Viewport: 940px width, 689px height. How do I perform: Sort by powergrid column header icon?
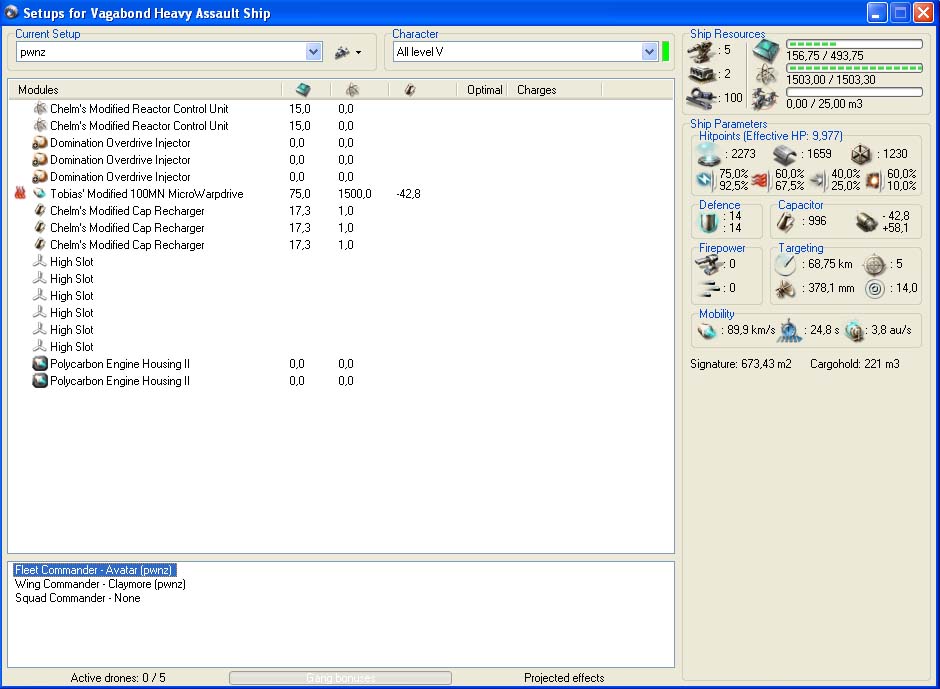352,90
